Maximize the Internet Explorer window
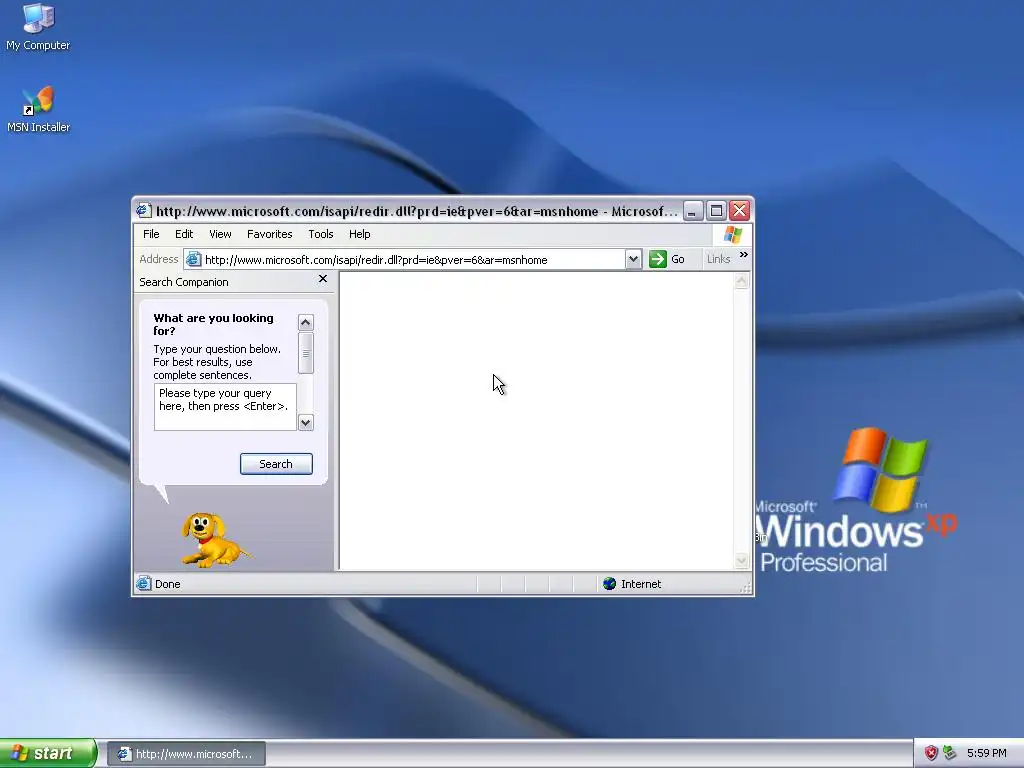This screenshot has width=1024, height=768. click(716, 211)
